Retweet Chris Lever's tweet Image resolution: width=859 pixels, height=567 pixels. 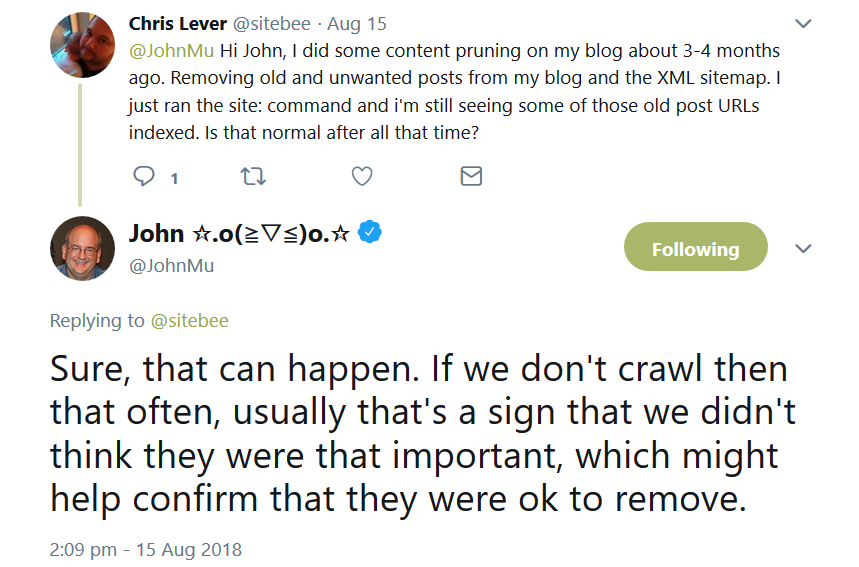[x=254, y=177]
